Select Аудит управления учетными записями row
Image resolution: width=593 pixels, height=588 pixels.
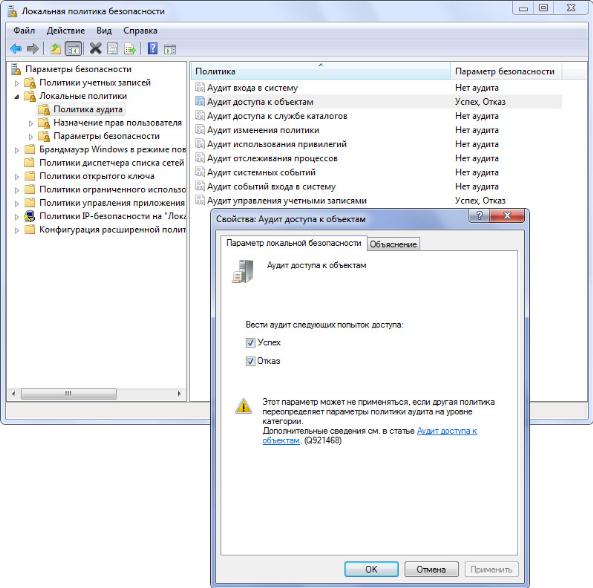coord(378,200)
